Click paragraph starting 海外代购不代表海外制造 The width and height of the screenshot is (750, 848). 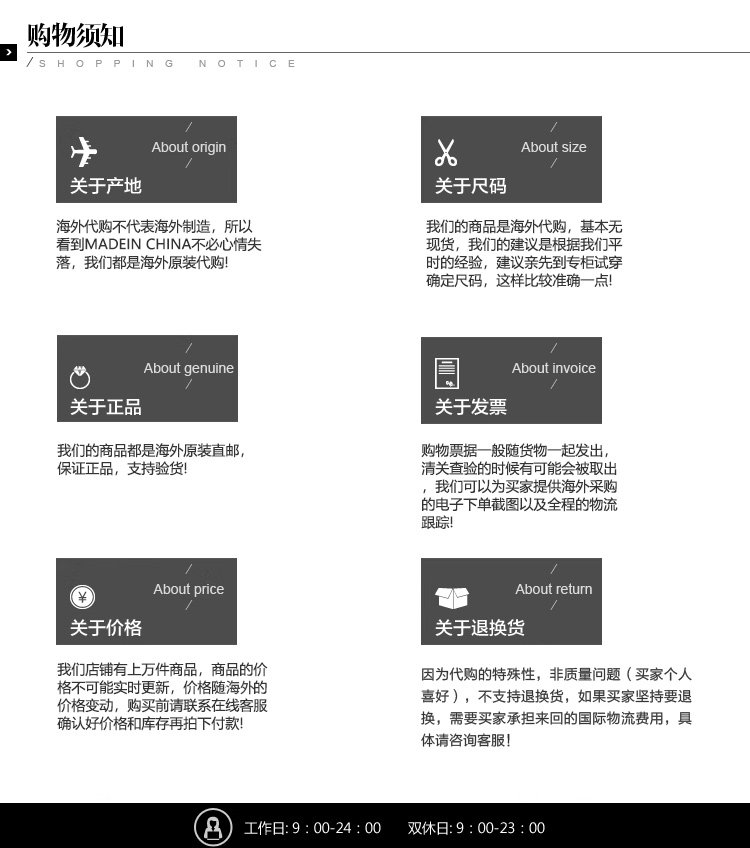tap(158, 244)
